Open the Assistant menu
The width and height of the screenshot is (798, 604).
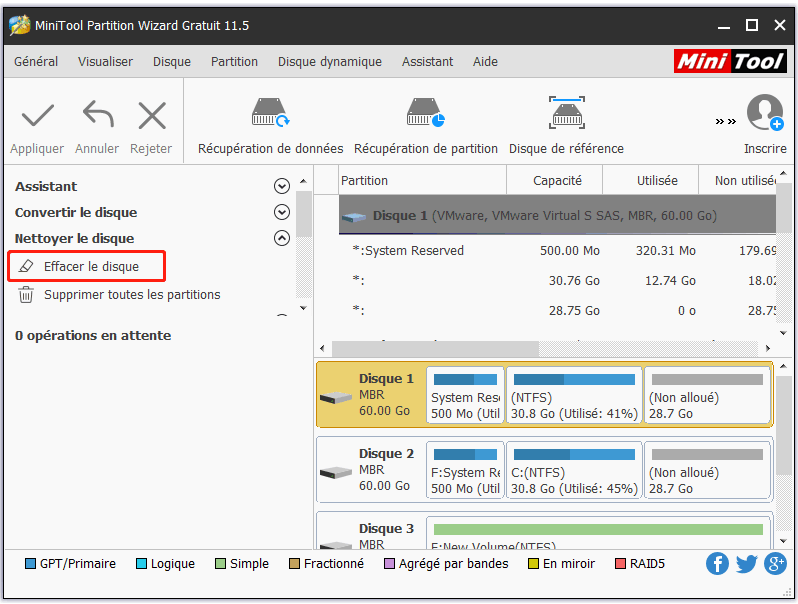pyautogui.click(x=428, y=62)
